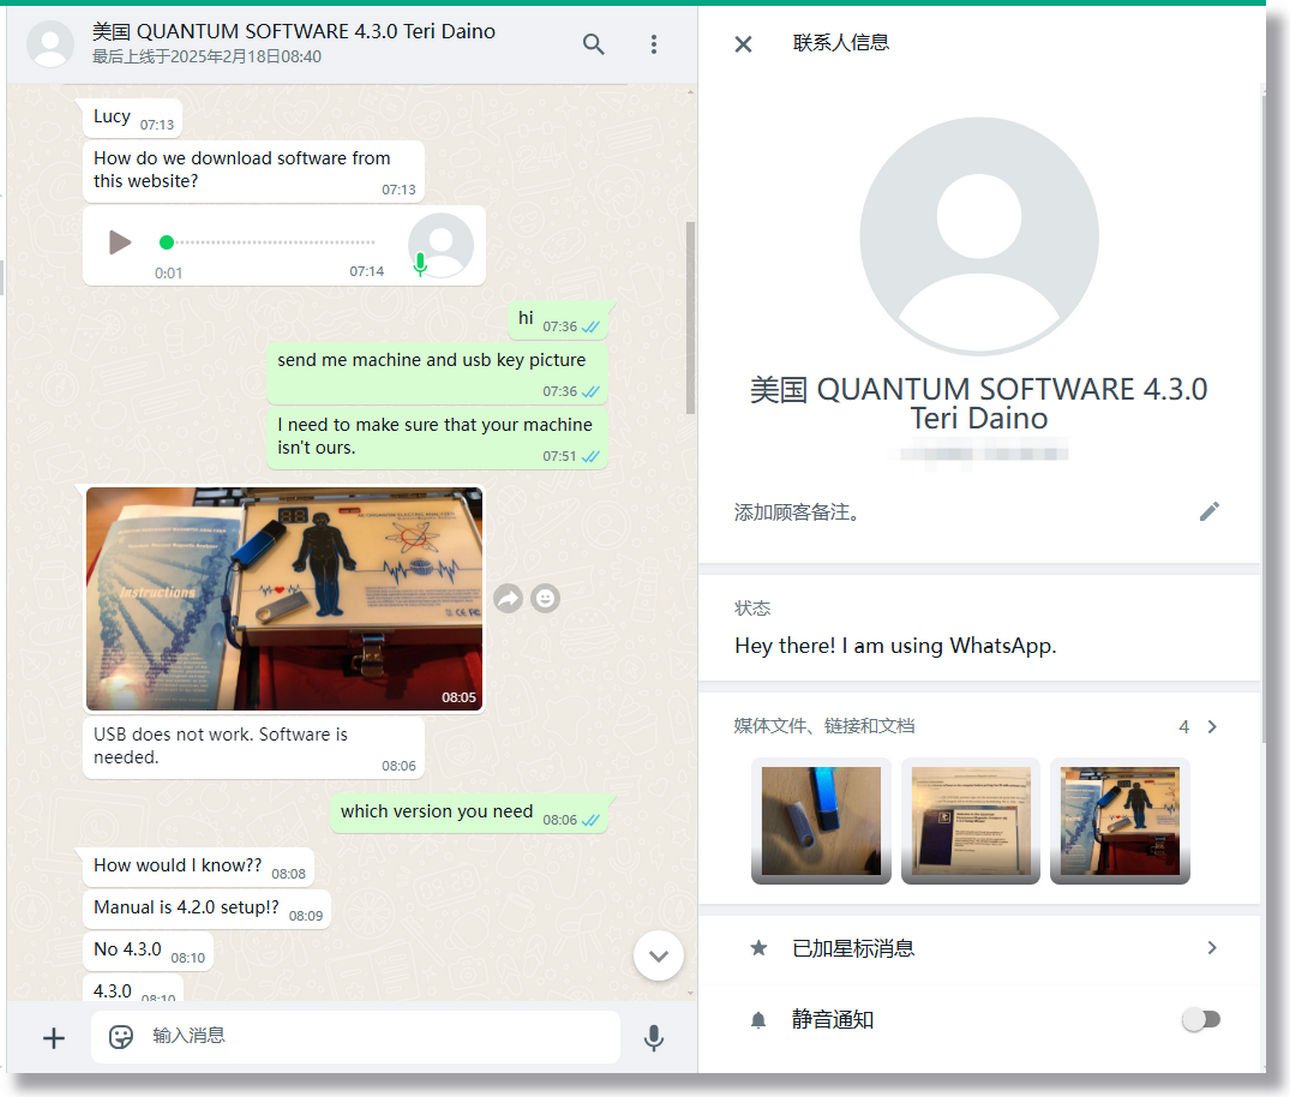Click the contact info panel scrollbar

point(1264,418)
